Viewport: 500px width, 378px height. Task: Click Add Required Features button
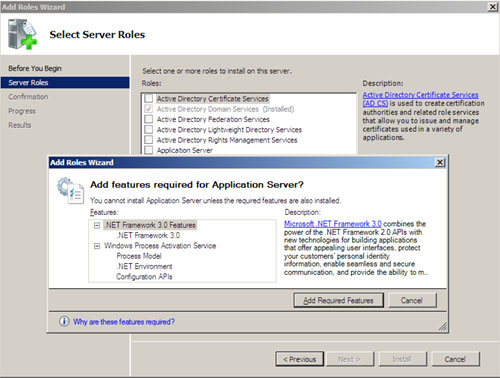click(x=338, y=300)
